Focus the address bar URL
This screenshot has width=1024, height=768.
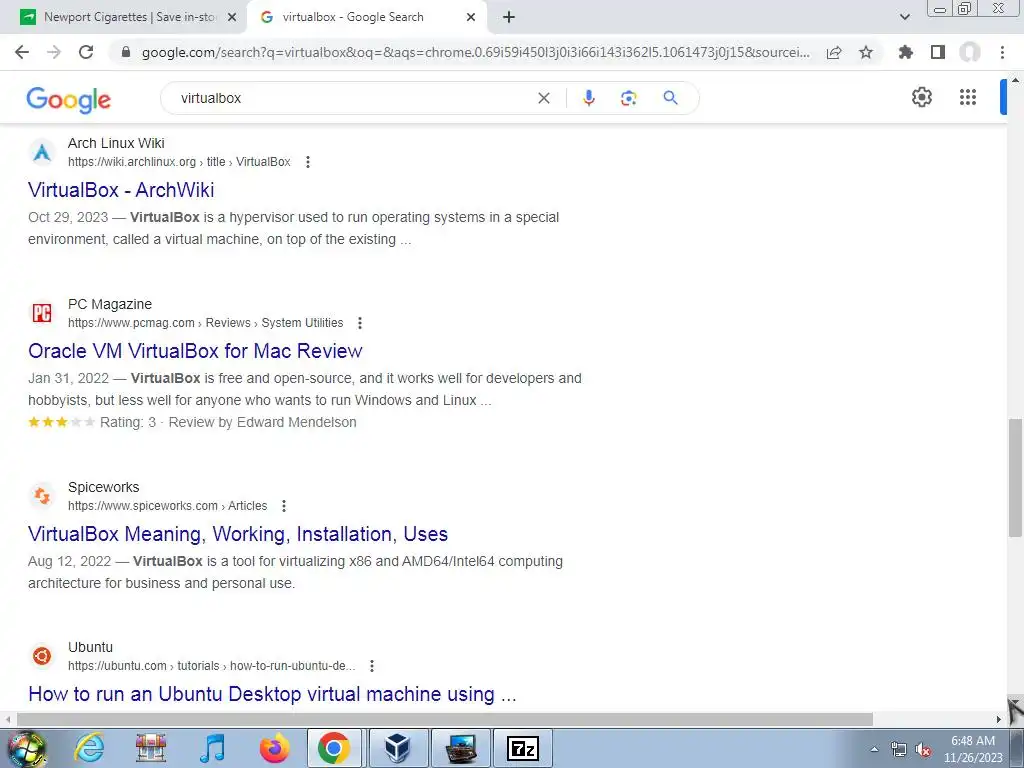[x=475, y=52]
